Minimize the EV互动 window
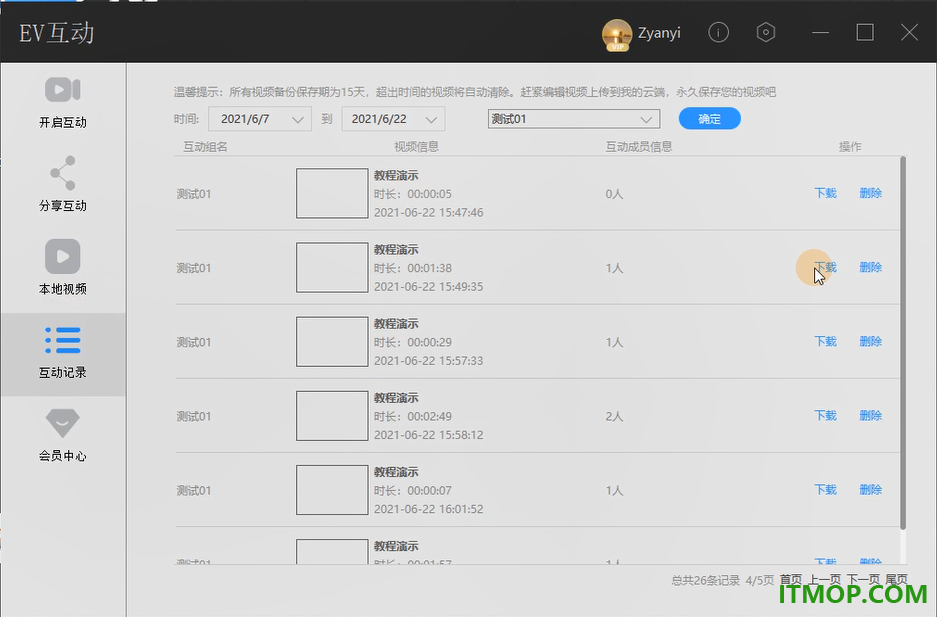937x617 pixels. pos(820,32)
